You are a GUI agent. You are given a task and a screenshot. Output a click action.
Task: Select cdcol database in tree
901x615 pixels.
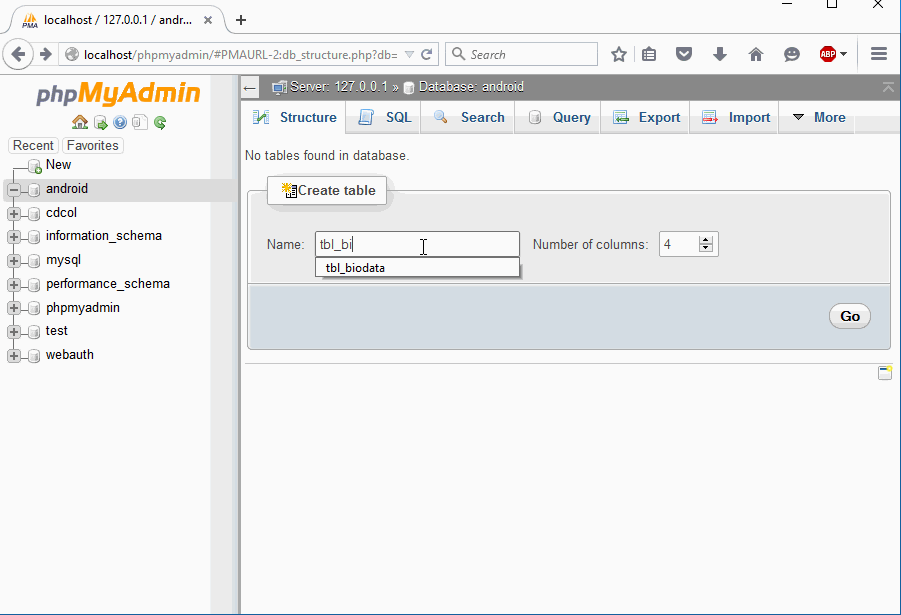click(x=61, y=213)
